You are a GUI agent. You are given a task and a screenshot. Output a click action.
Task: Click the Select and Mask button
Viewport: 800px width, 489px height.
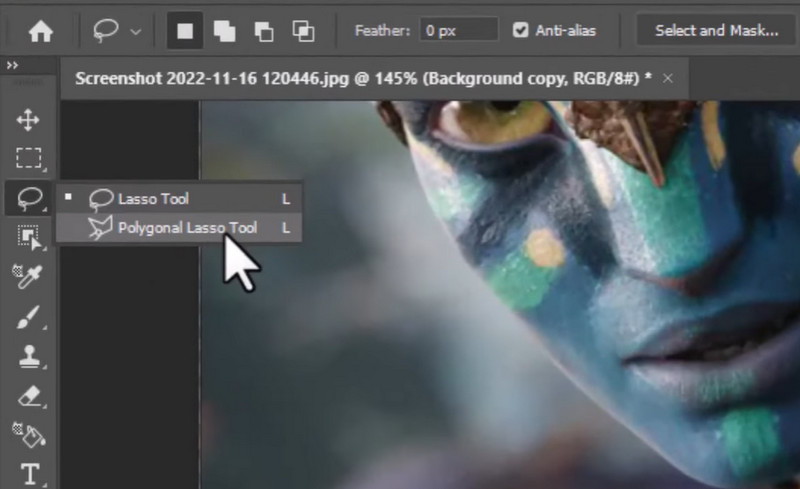(x=716, y=30)
